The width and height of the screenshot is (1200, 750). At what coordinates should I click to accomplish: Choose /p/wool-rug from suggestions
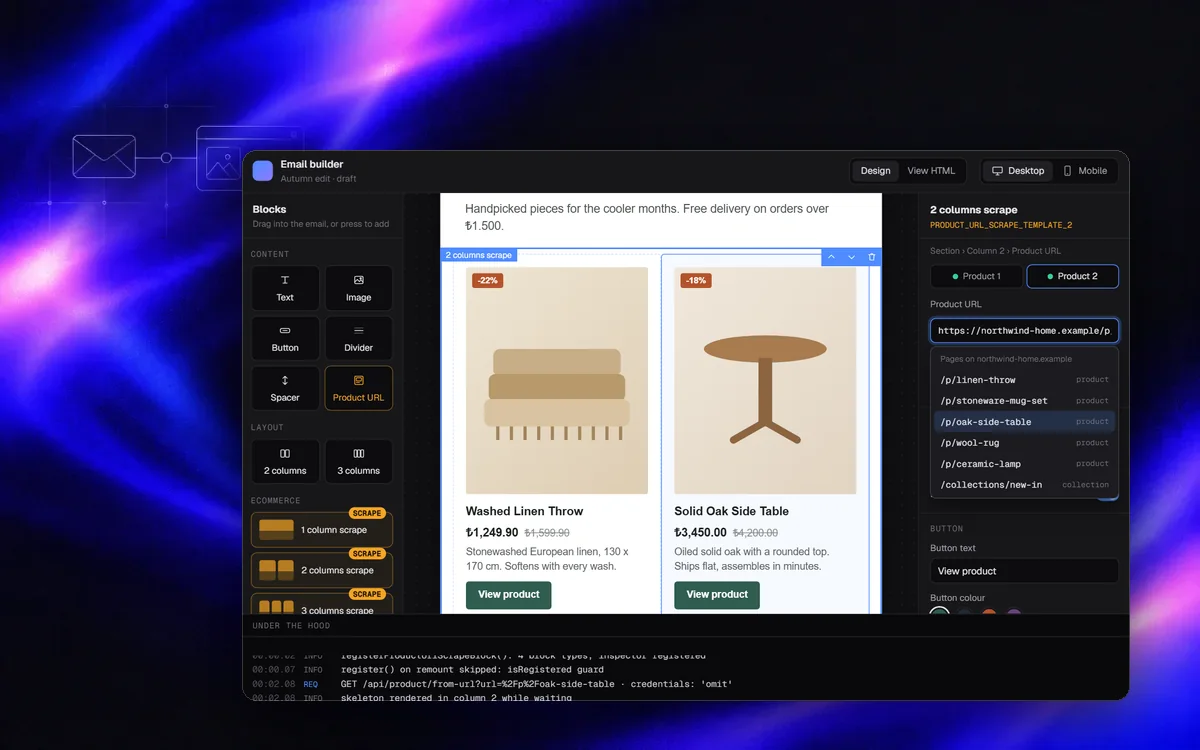1024,443
